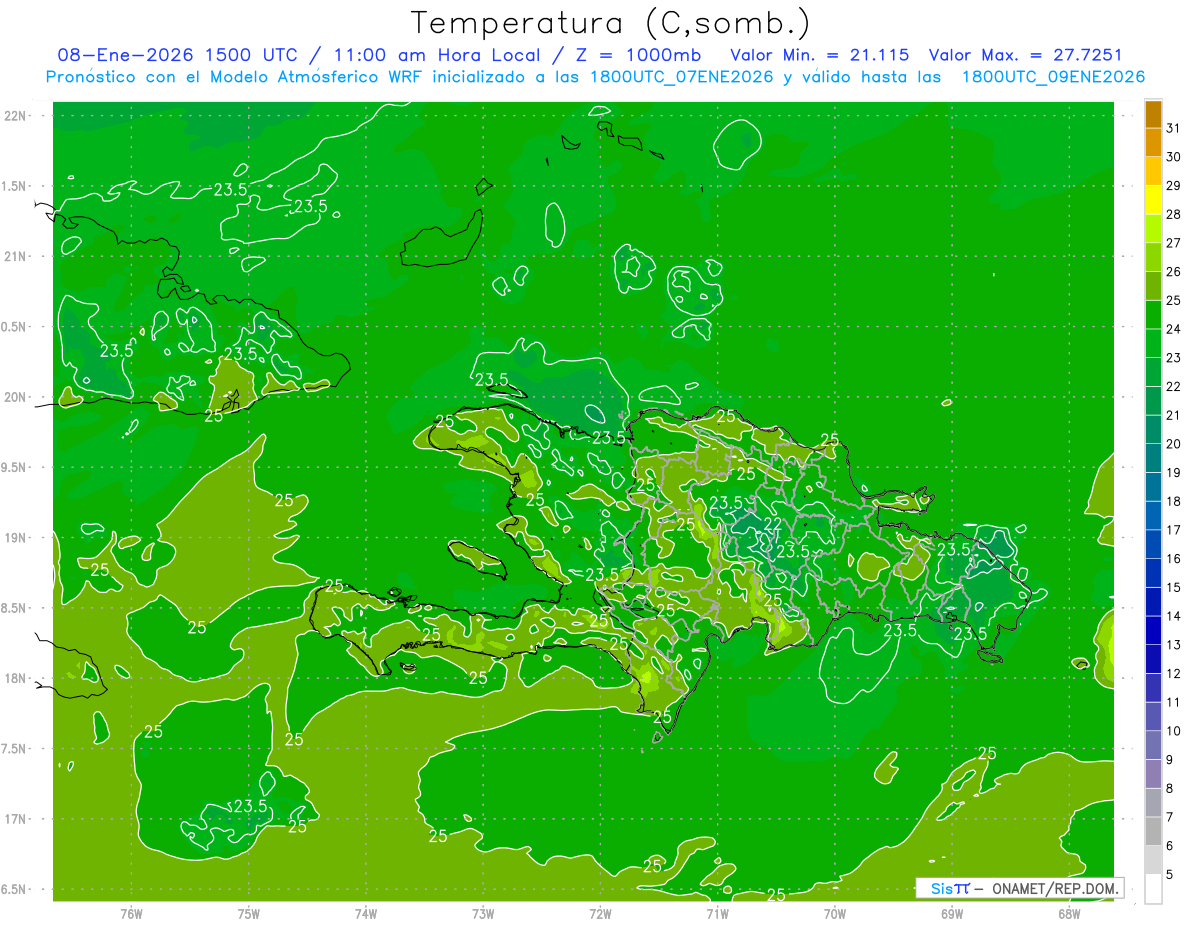Screen dimensions: 1200x927
Task: Click the legend value label "28"
Action: click(x=1173, y=214)
